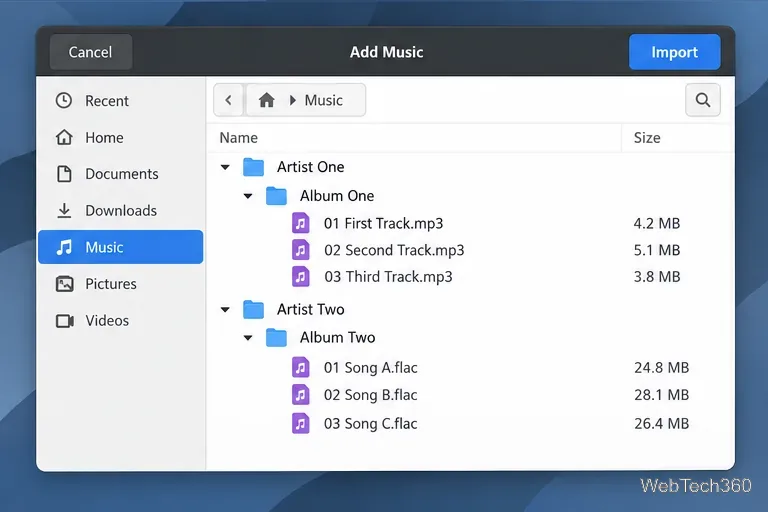Select the Music path segment

[323, 100]
